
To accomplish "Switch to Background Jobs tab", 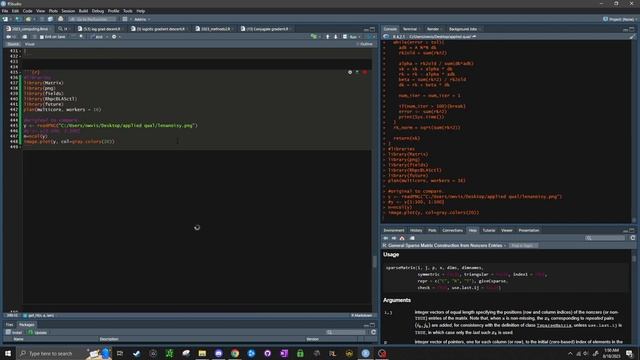I will (x=463, y=29).
